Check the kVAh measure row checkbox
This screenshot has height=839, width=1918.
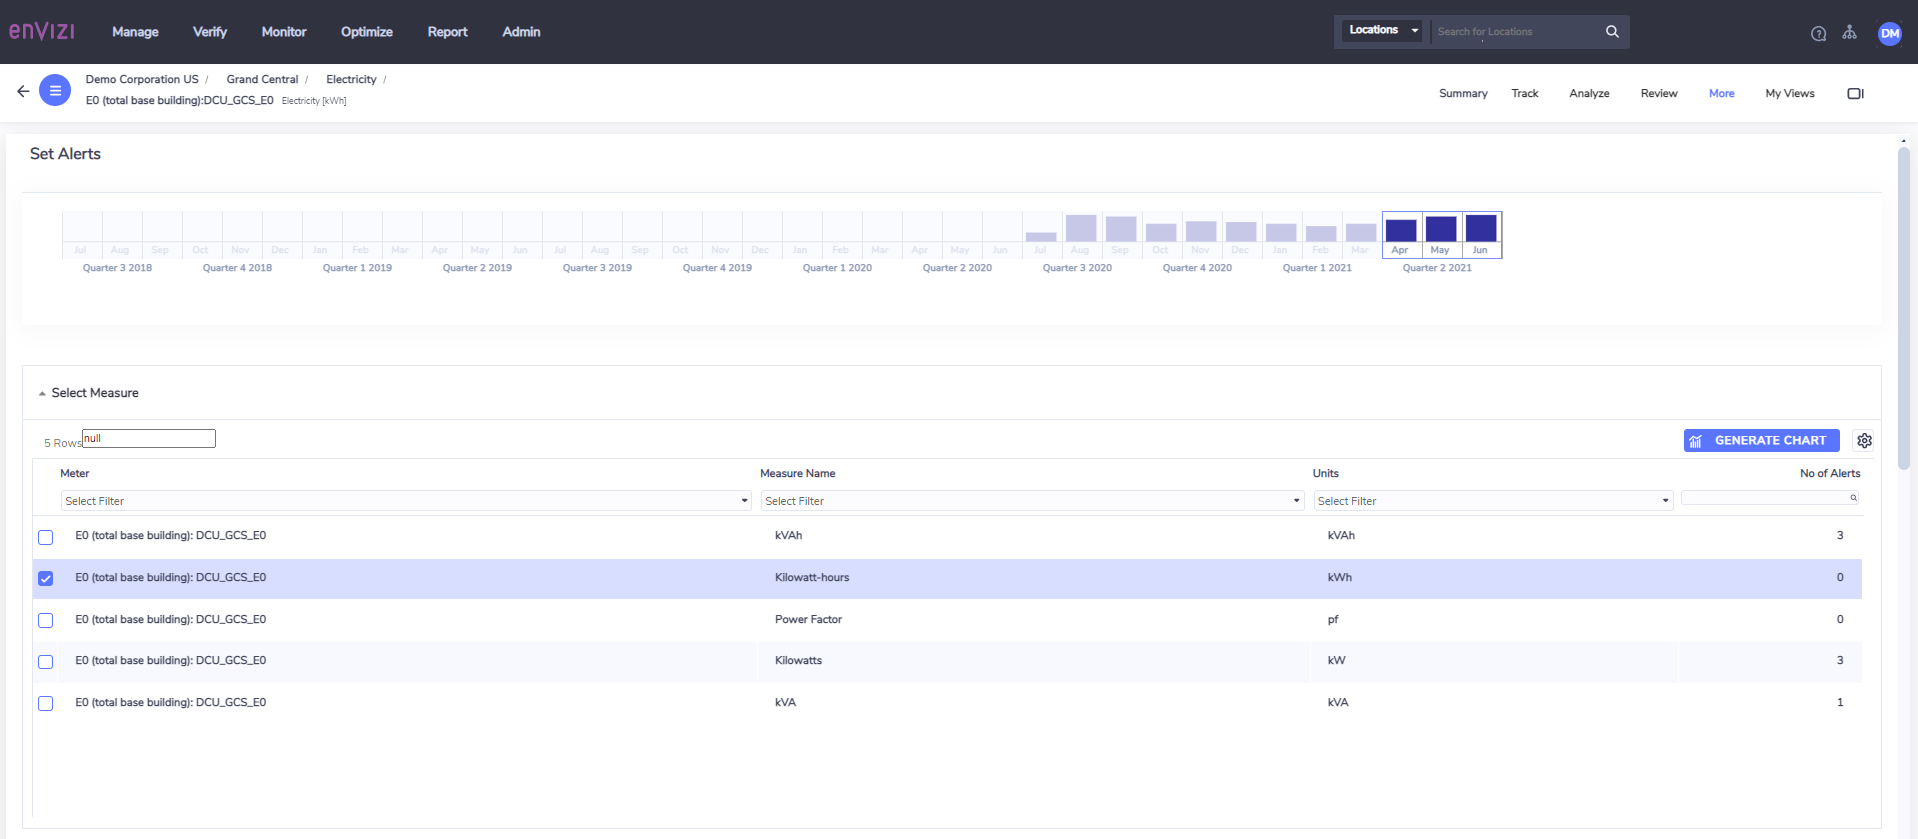pos(45,537)
